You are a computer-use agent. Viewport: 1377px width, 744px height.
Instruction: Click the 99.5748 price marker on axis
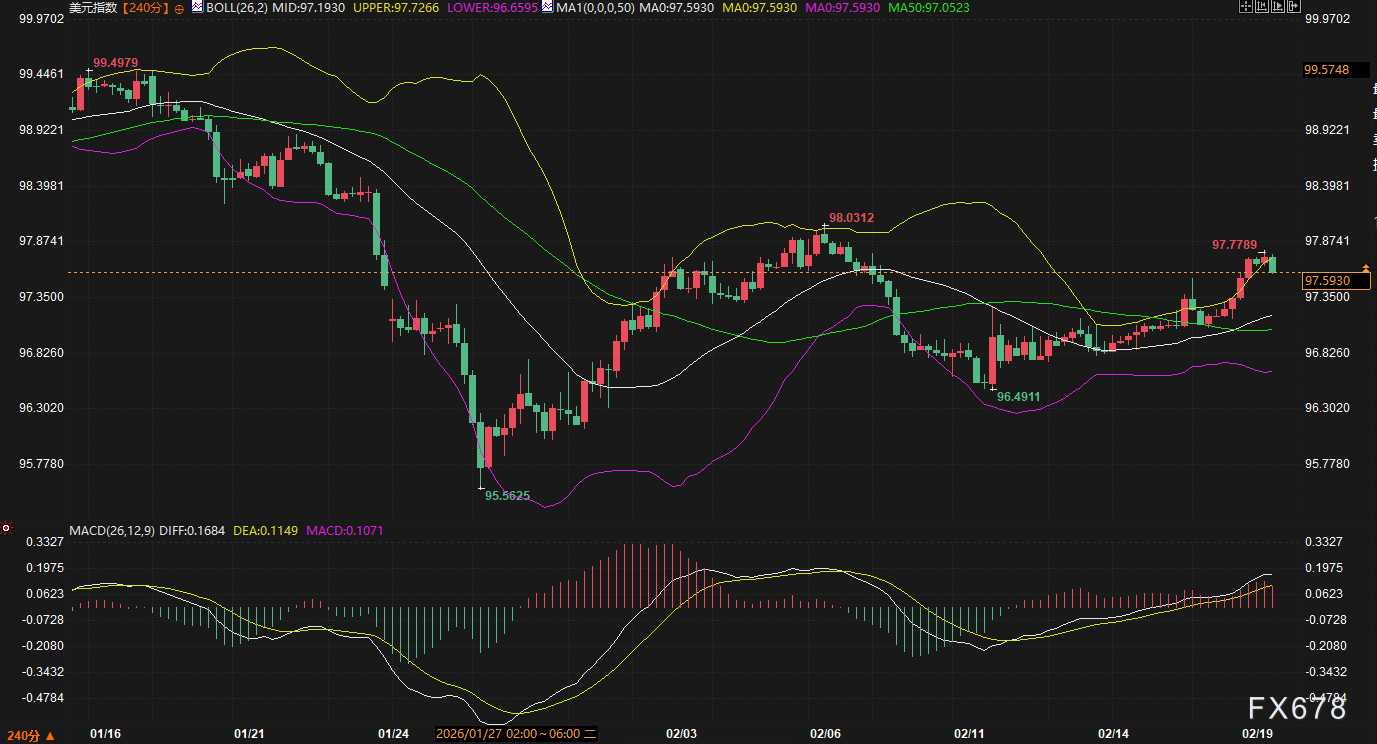[1326, 70]
